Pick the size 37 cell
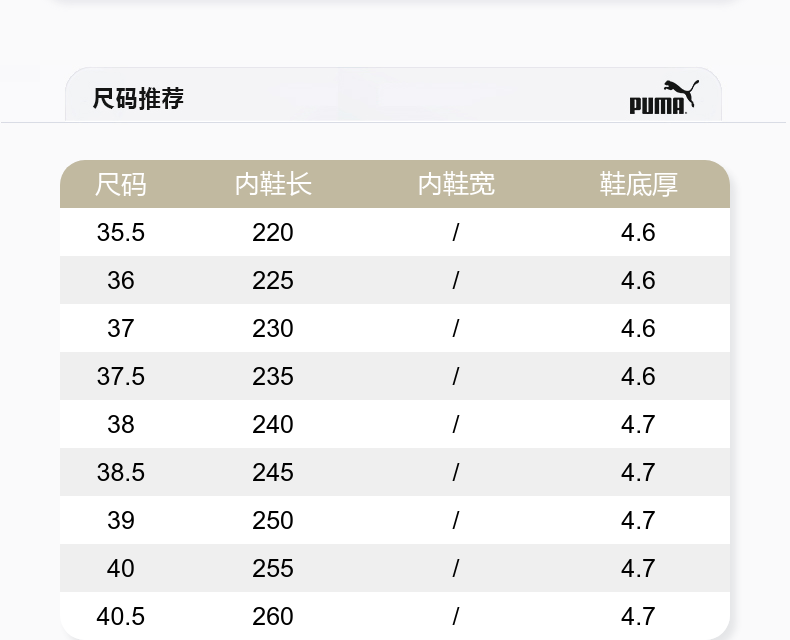The height and width of the screenshot is (640, 790). (121, 329)
